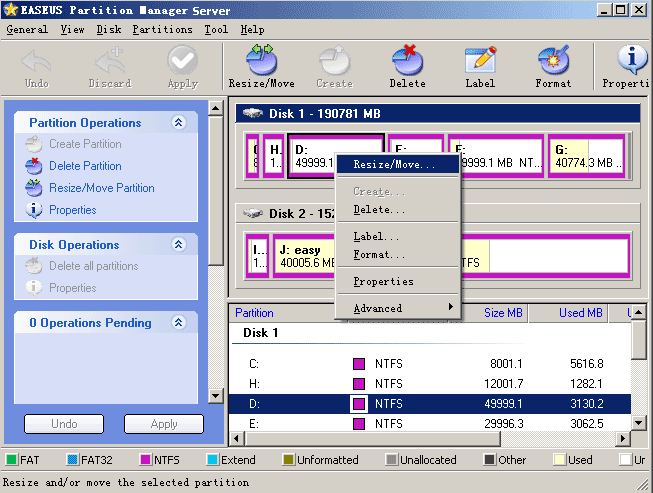Click the Delete all partitions link
Screen dimensions: 653x493
click(94, 266)
